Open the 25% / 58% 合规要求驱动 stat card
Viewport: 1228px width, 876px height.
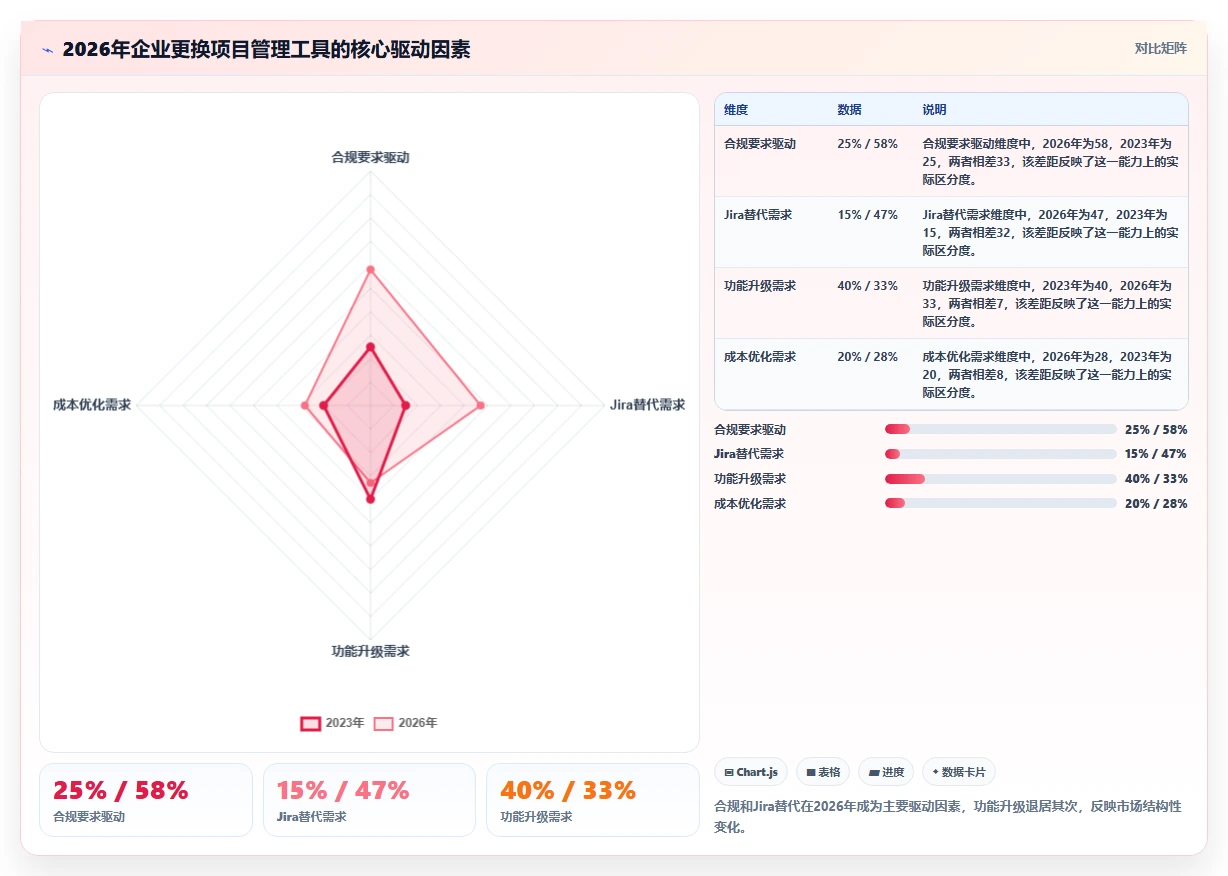[146, 800]
